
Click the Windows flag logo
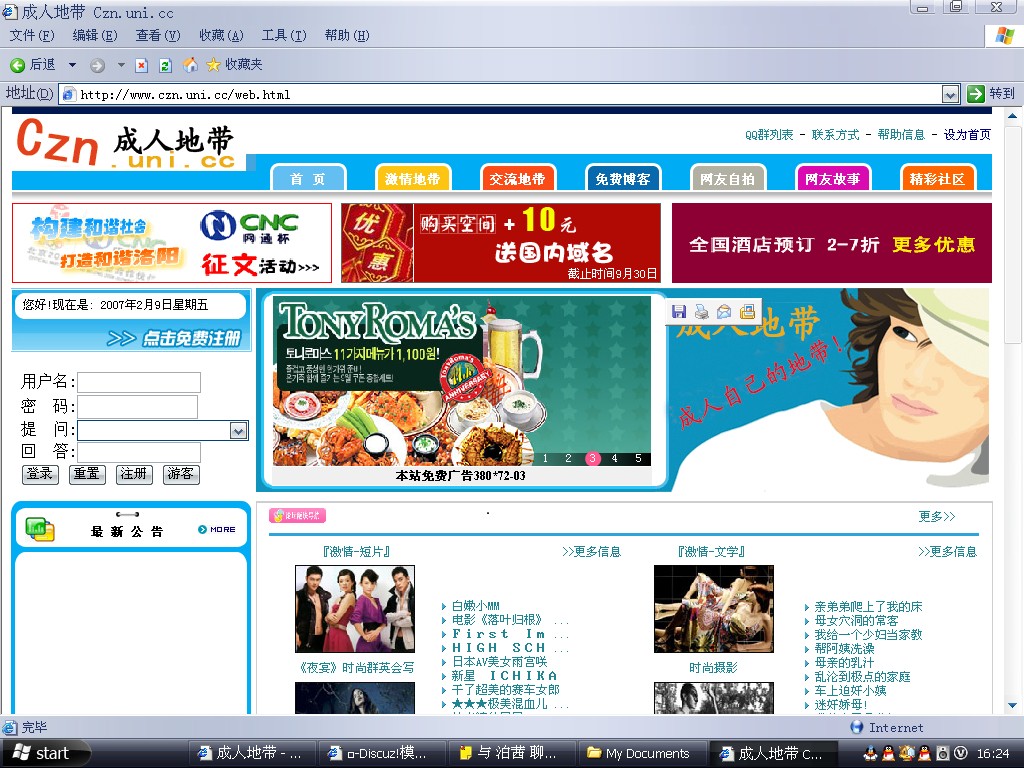click(1005, 35)
